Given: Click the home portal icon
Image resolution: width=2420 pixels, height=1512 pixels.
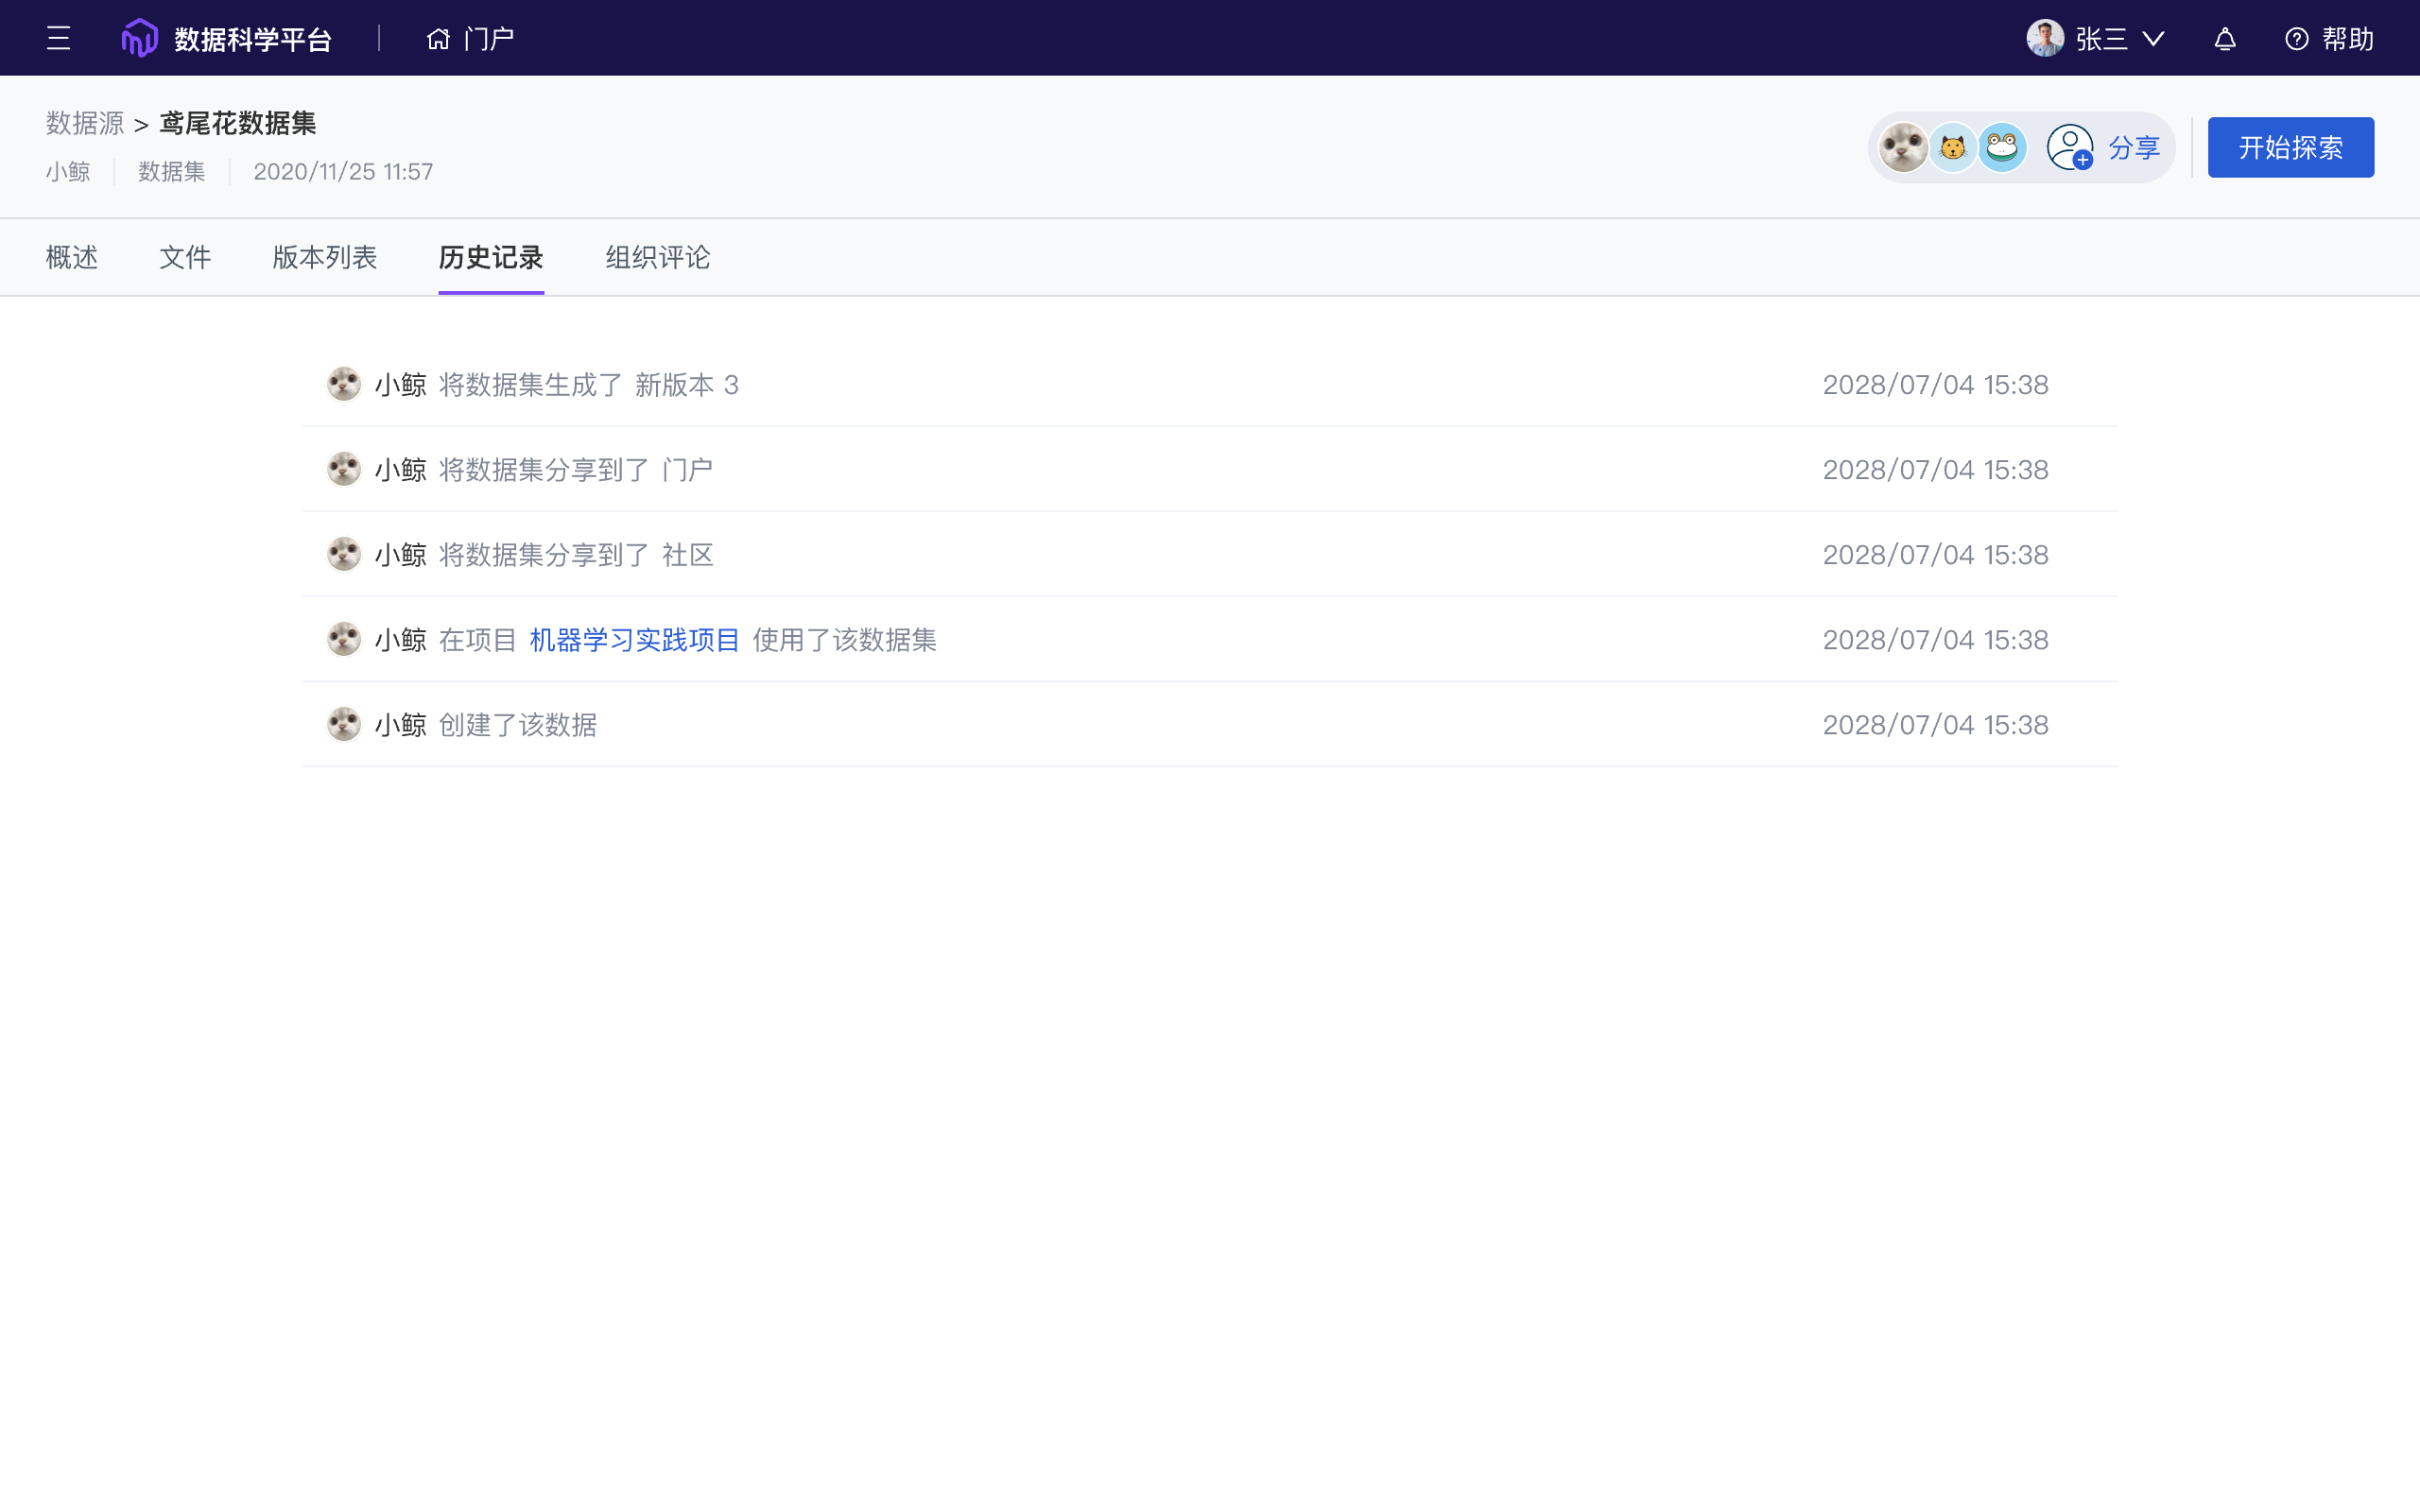Looking at the screenshot, I should (438, 38).
